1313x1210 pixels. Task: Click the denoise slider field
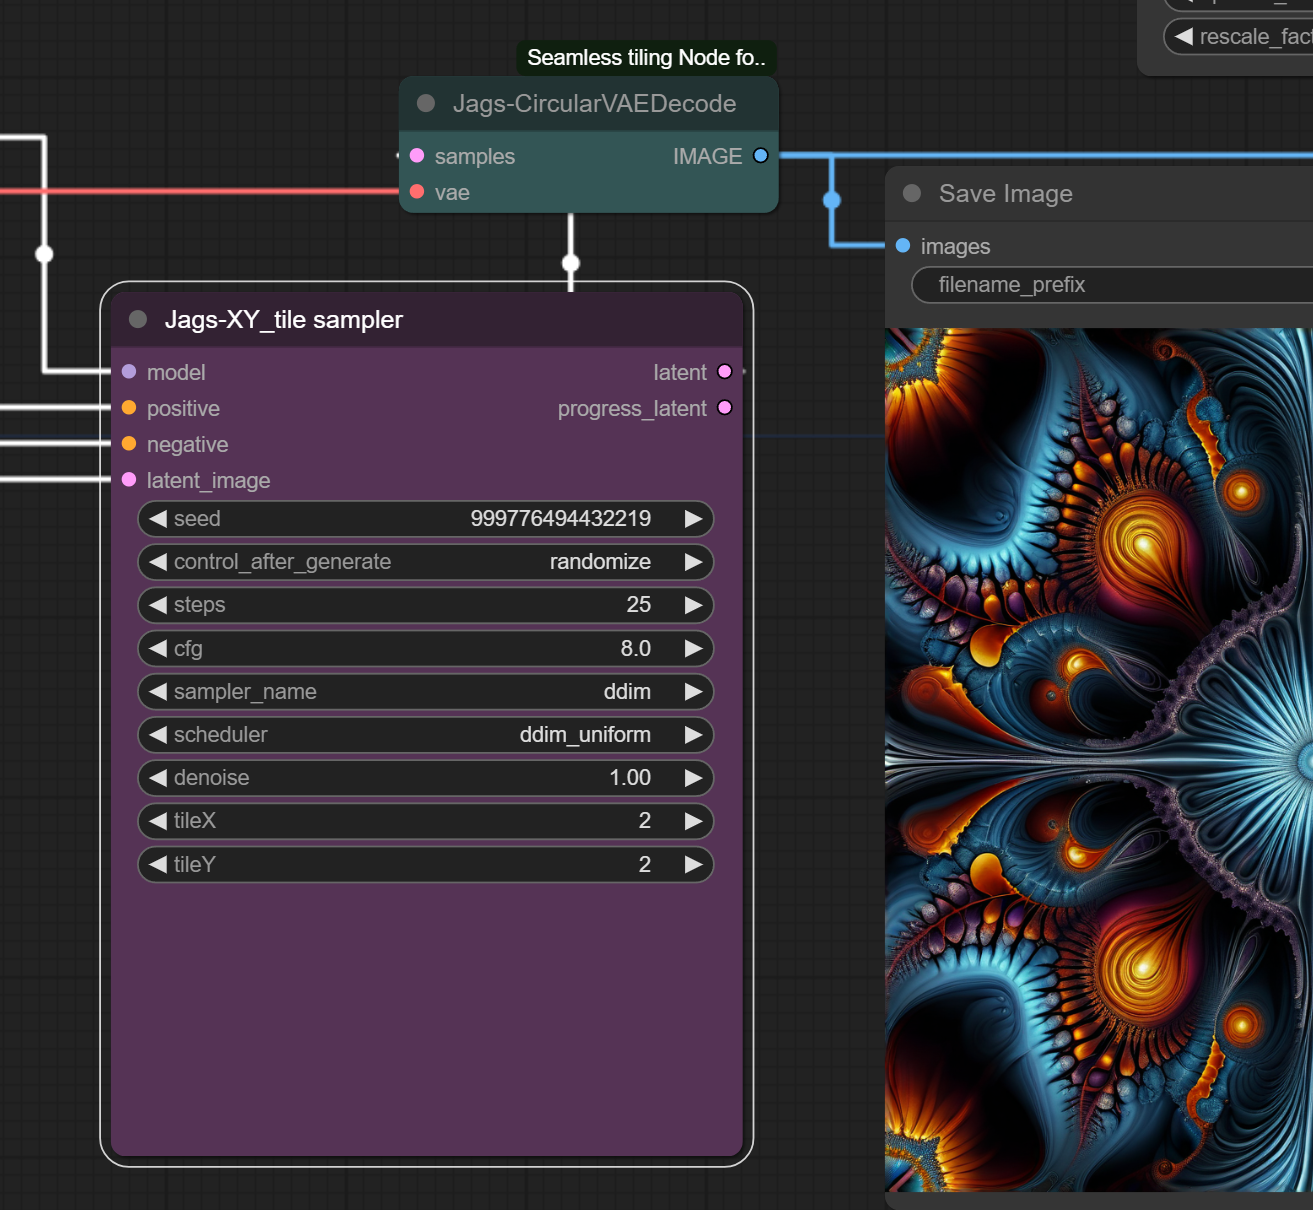tap(426, 778)
